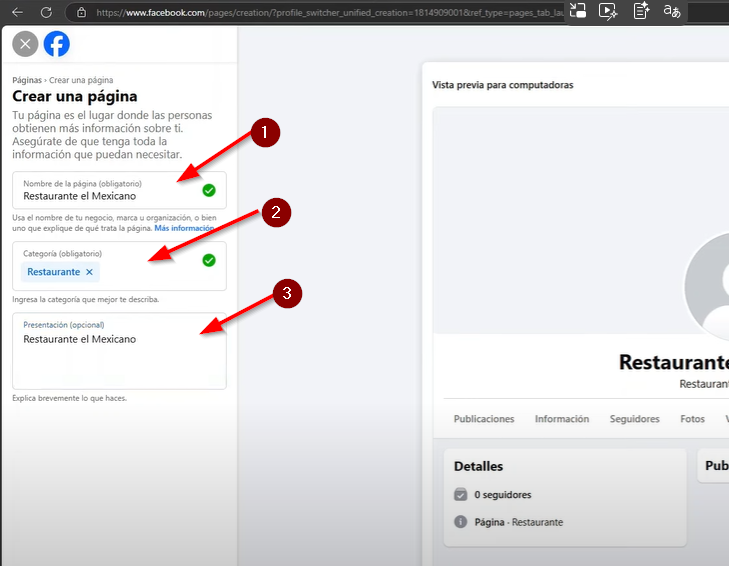Click the Páginas breadcrumb link
Viewport: 729px width, 566px height.
(27, 80)
